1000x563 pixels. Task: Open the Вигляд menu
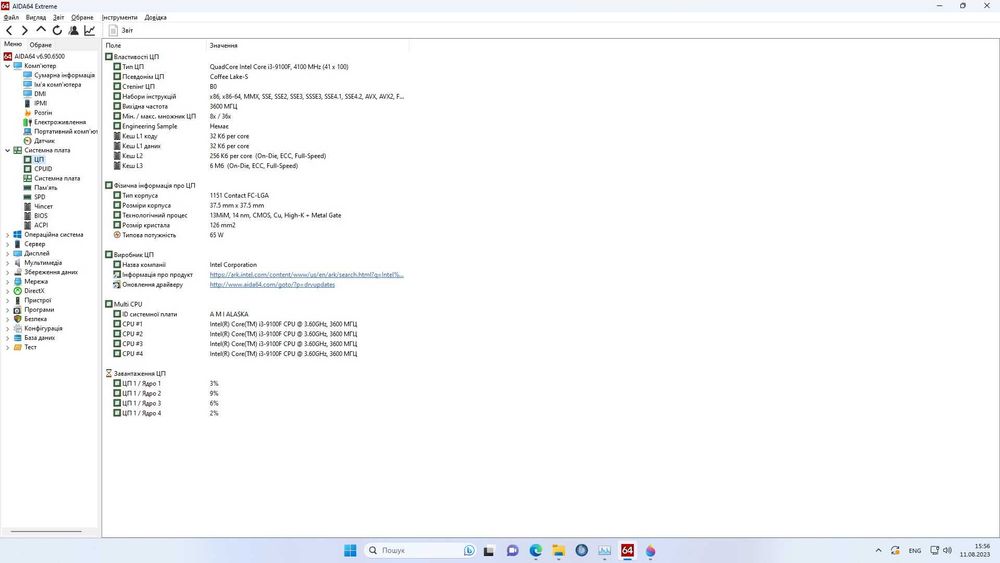[x=36, y=17]
